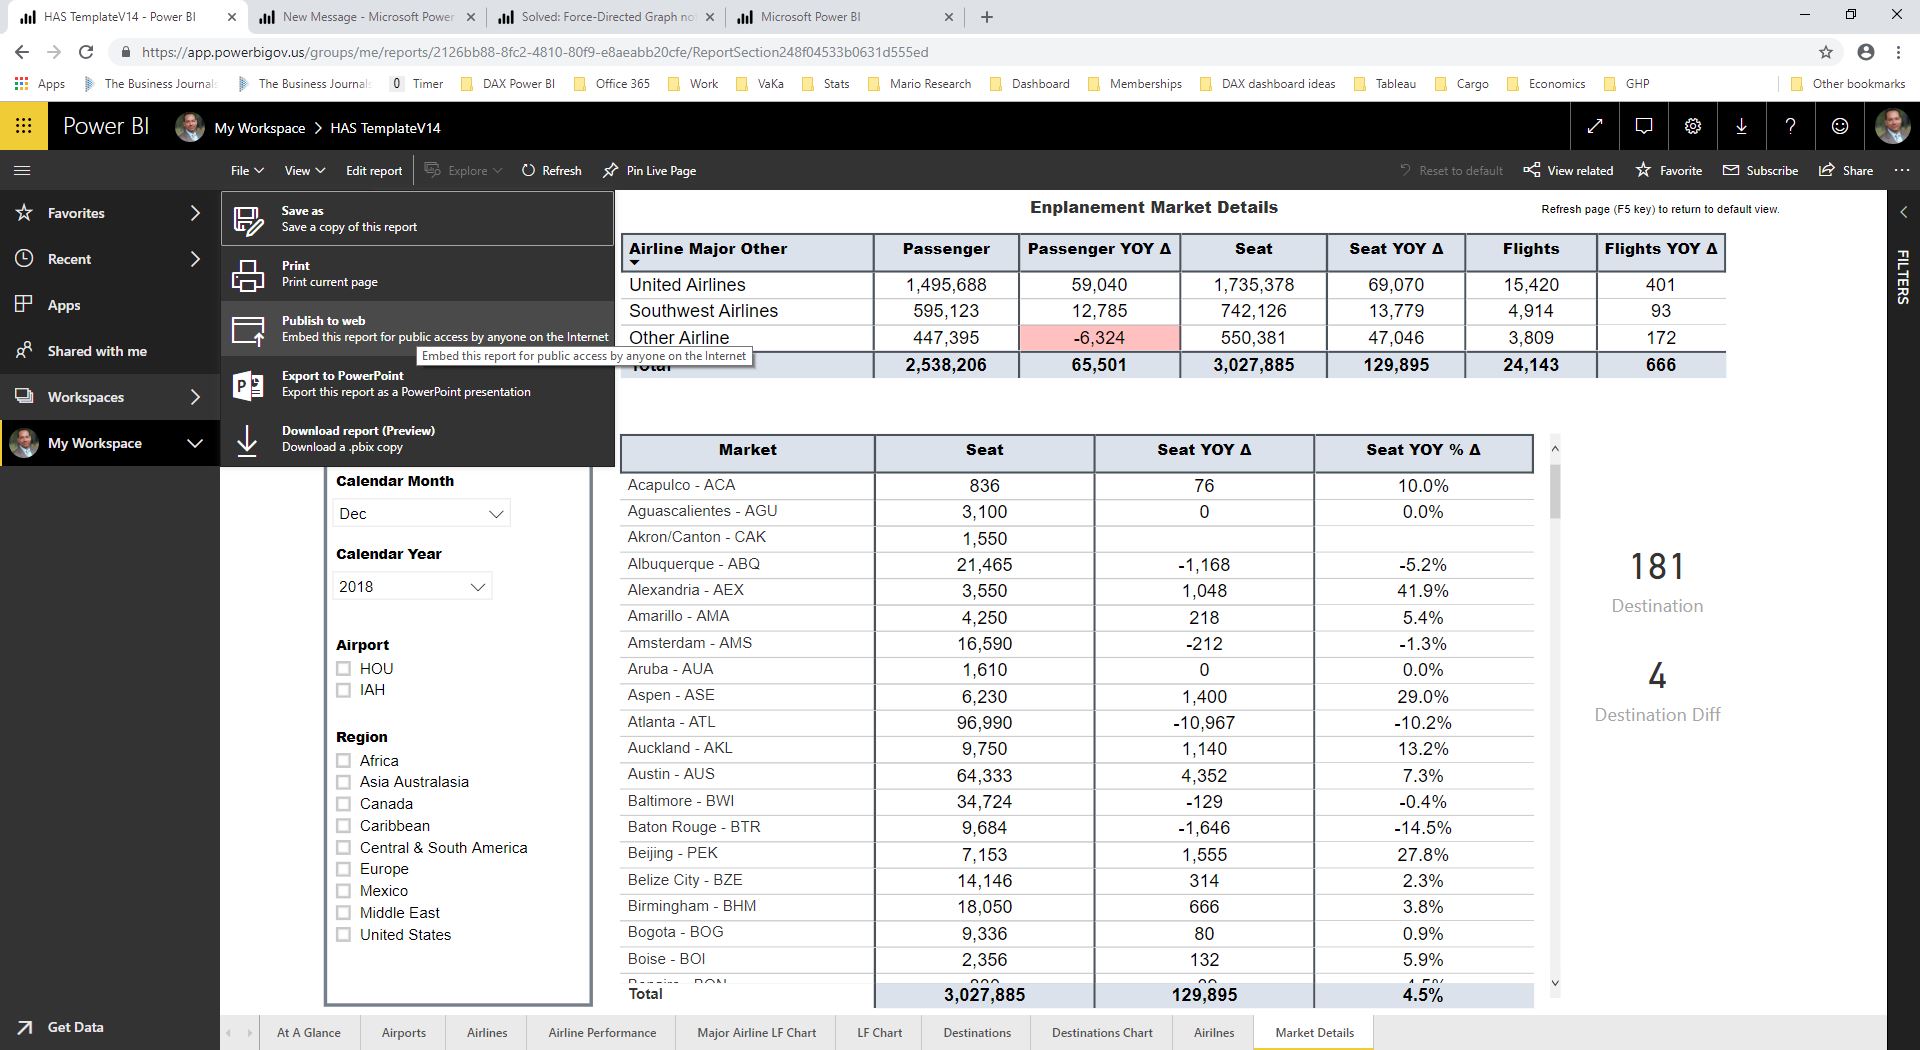Bookmark this page with the star icon

[1826, 52]
